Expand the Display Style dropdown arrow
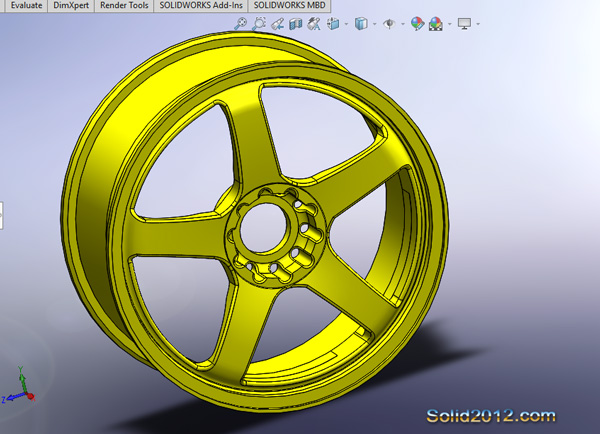 tap(374, 24)
